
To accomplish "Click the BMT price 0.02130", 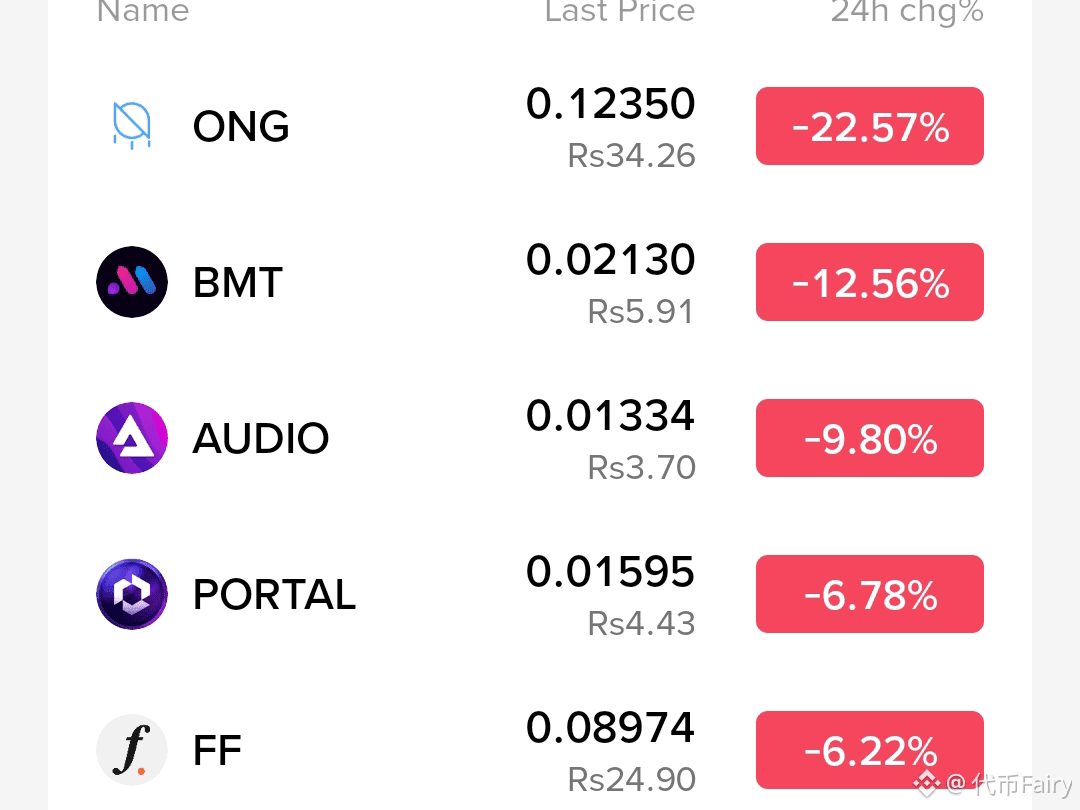I will coord(610,260).
